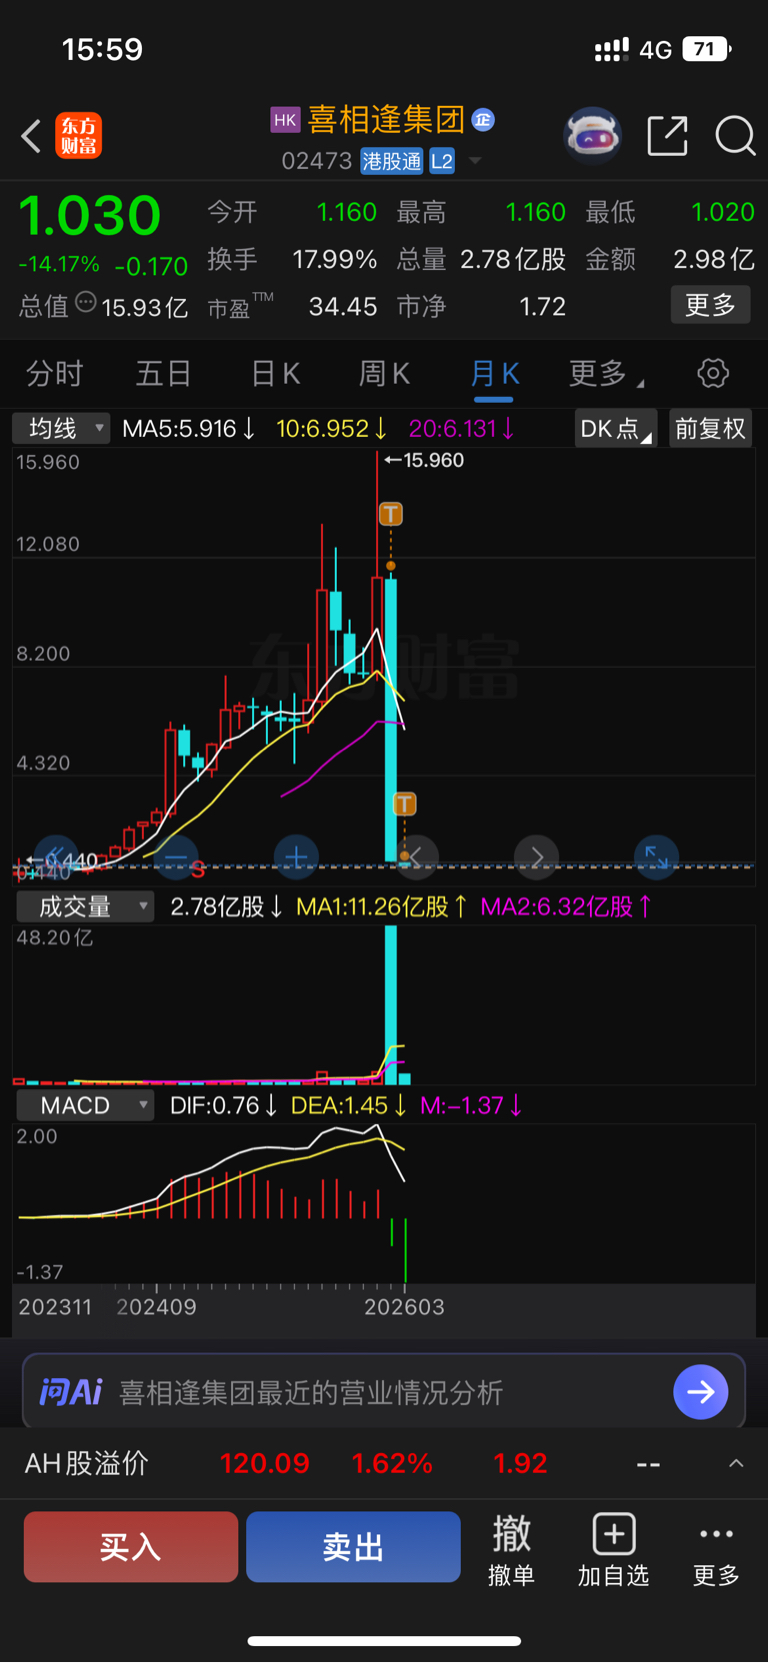Viewport: 768px width, 1663px height.
Task: Tap the AH股溢价 label
Action: (86, 1464)
